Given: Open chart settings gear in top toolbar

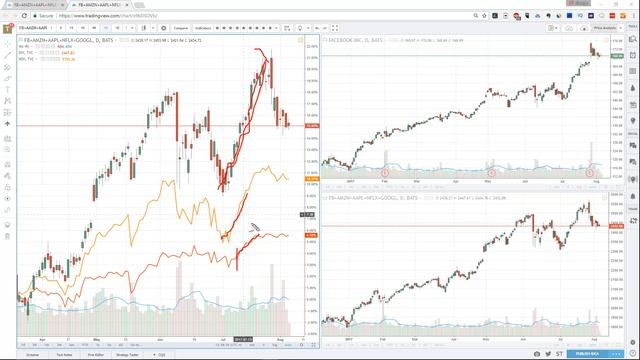Looking at the screenshot, I should (164, 28).
